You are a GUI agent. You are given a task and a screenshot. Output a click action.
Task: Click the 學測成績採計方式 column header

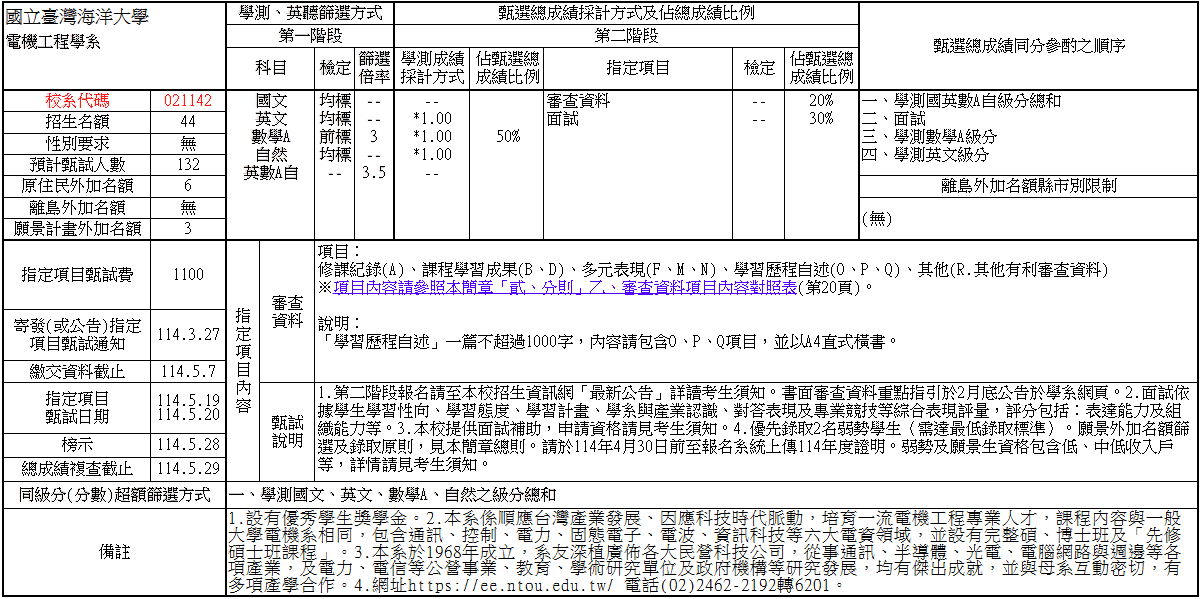[432, 68]
